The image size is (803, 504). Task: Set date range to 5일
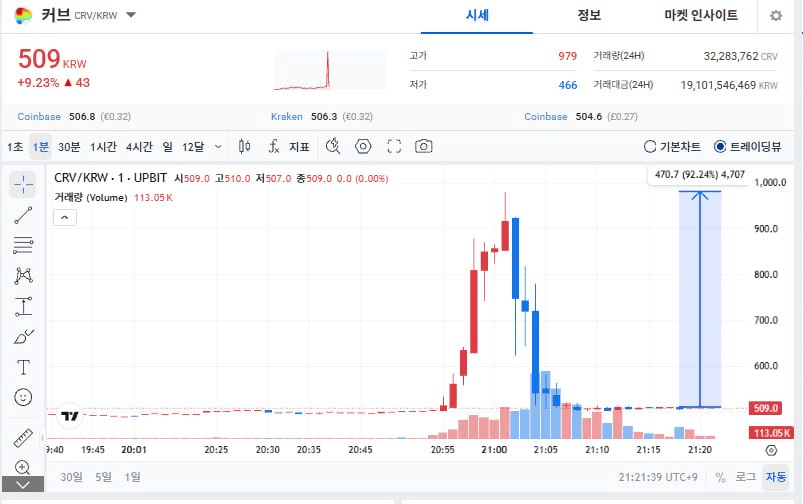103,477
